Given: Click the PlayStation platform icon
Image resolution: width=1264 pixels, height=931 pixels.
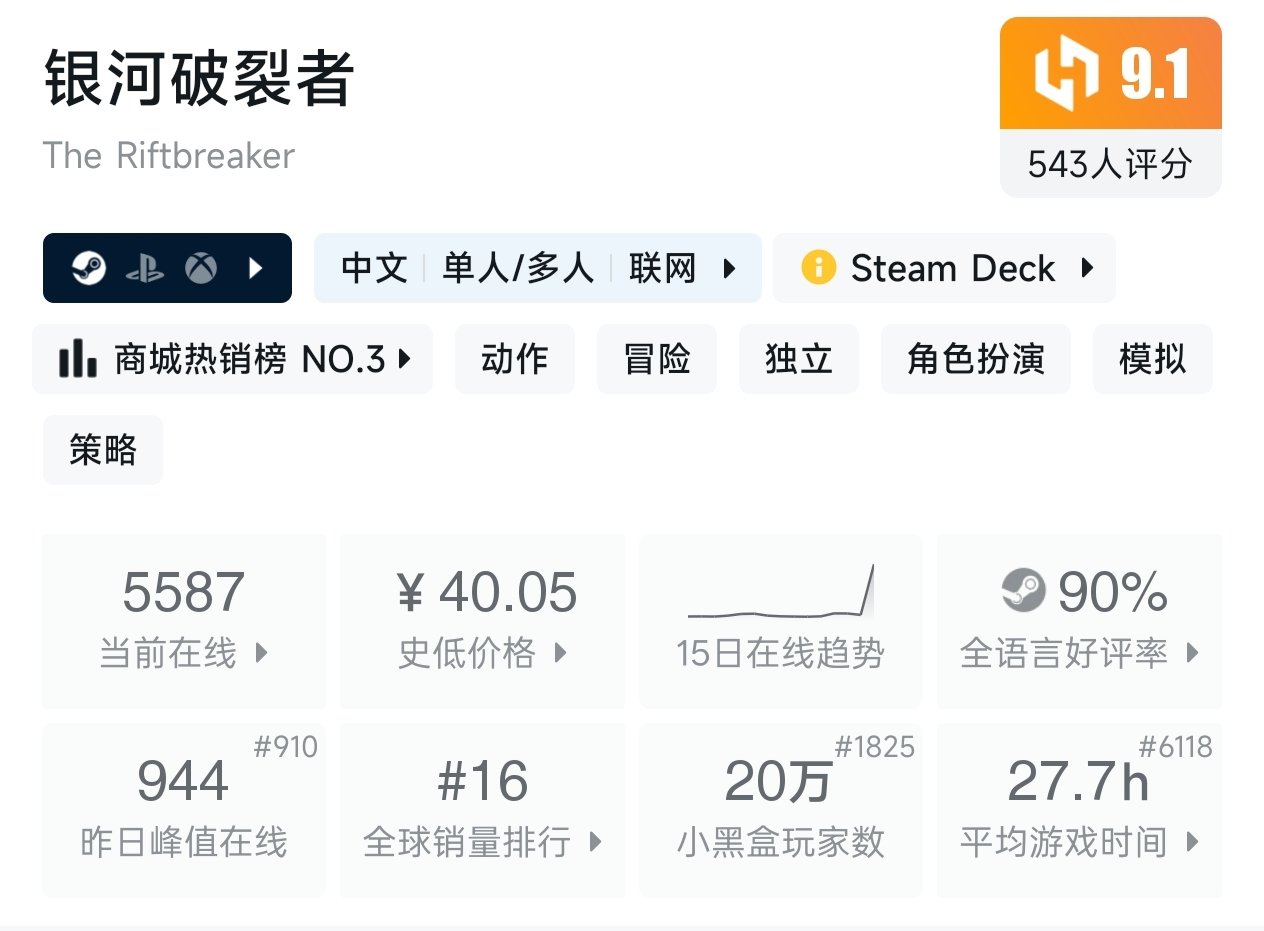Looking at the screenshot, I should pos(145,268).
